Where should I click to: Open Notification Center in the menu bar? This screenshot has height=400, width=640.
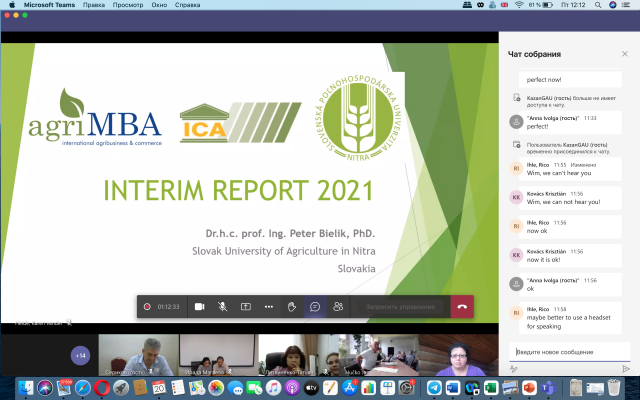(x=626, y=5)
